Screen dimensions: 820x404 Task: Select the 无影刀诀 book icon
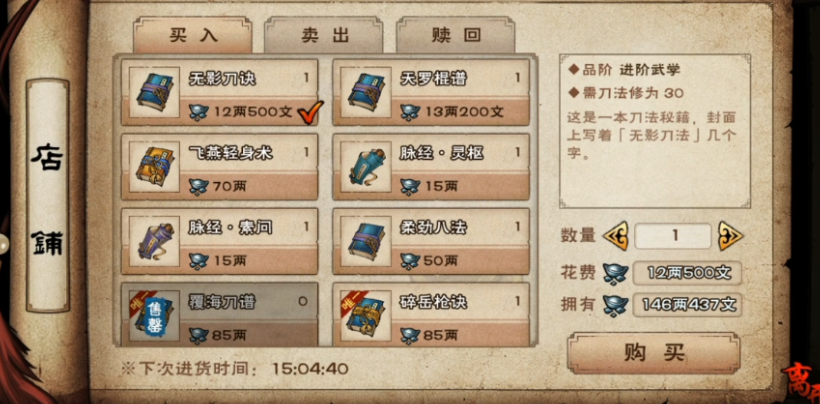point(151,92)
